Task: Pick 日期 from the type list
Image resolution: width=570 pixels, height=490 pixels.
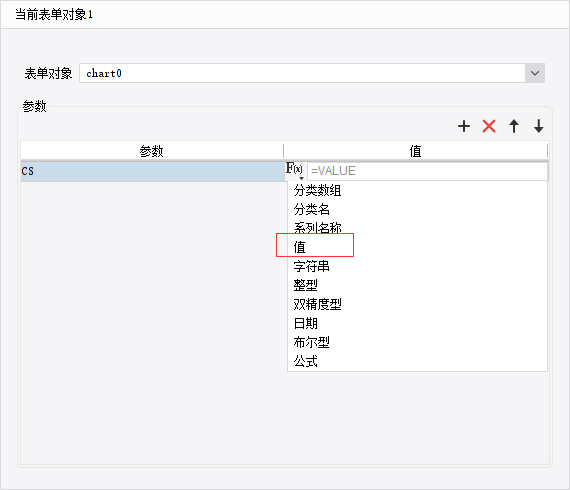Action: (x=417, y=323)
